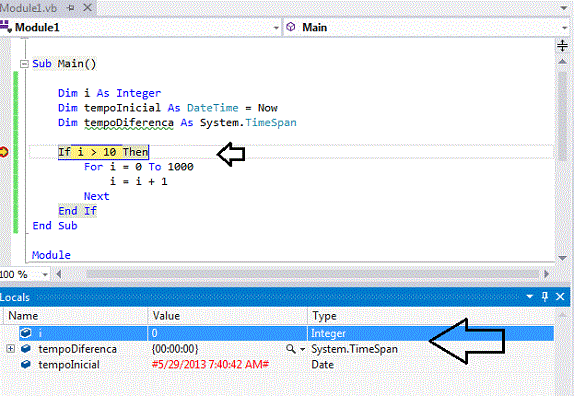The image size is (574, 396).
Task: Click the System.TimeSpan type cell
Action: pos(354,349)
